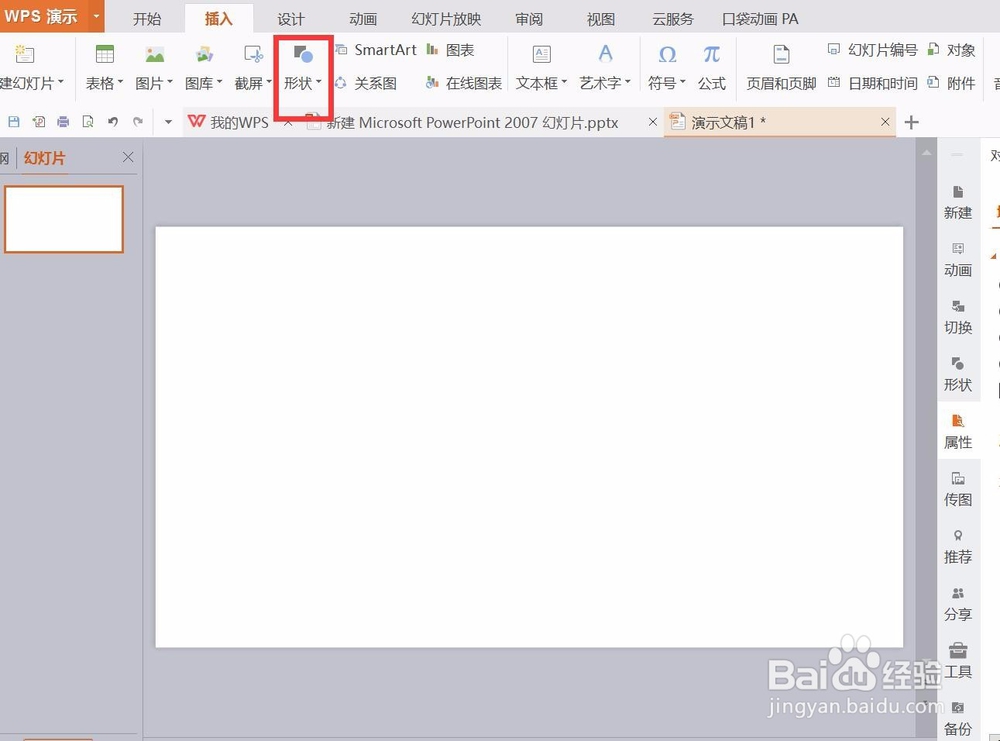1000x741 pixels.
Task: Insert a 公式 formula
Action: [x=712, y=66]
